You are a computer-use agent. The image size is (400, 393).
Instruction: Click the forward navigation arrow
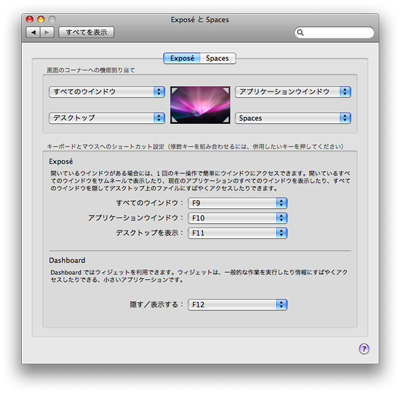point(47,32)
